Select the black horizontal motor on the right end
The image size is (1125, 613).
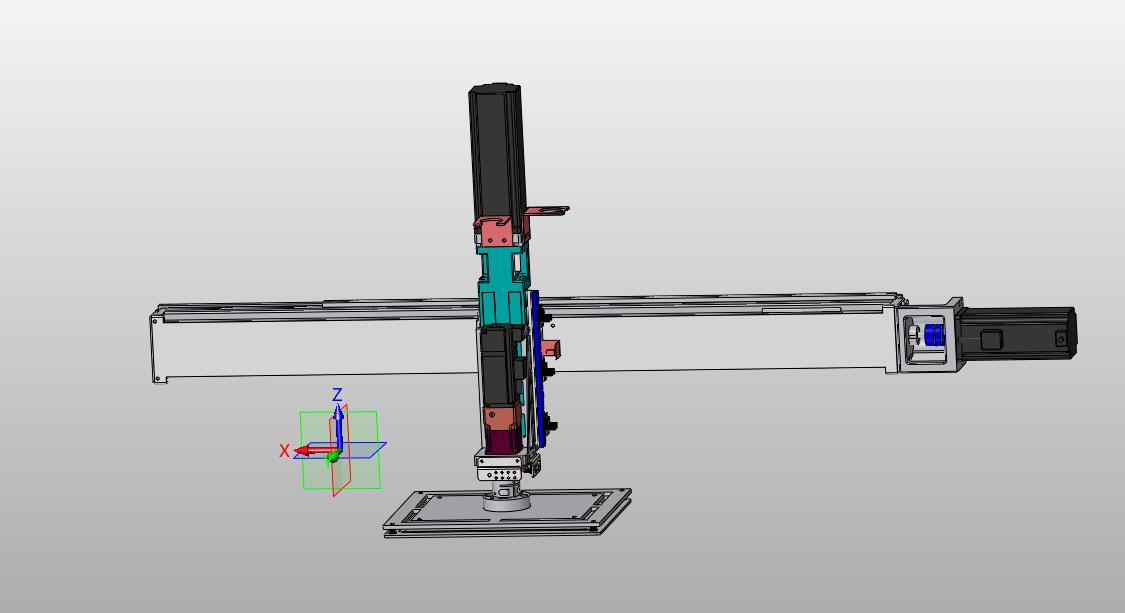coord(1017,334)
